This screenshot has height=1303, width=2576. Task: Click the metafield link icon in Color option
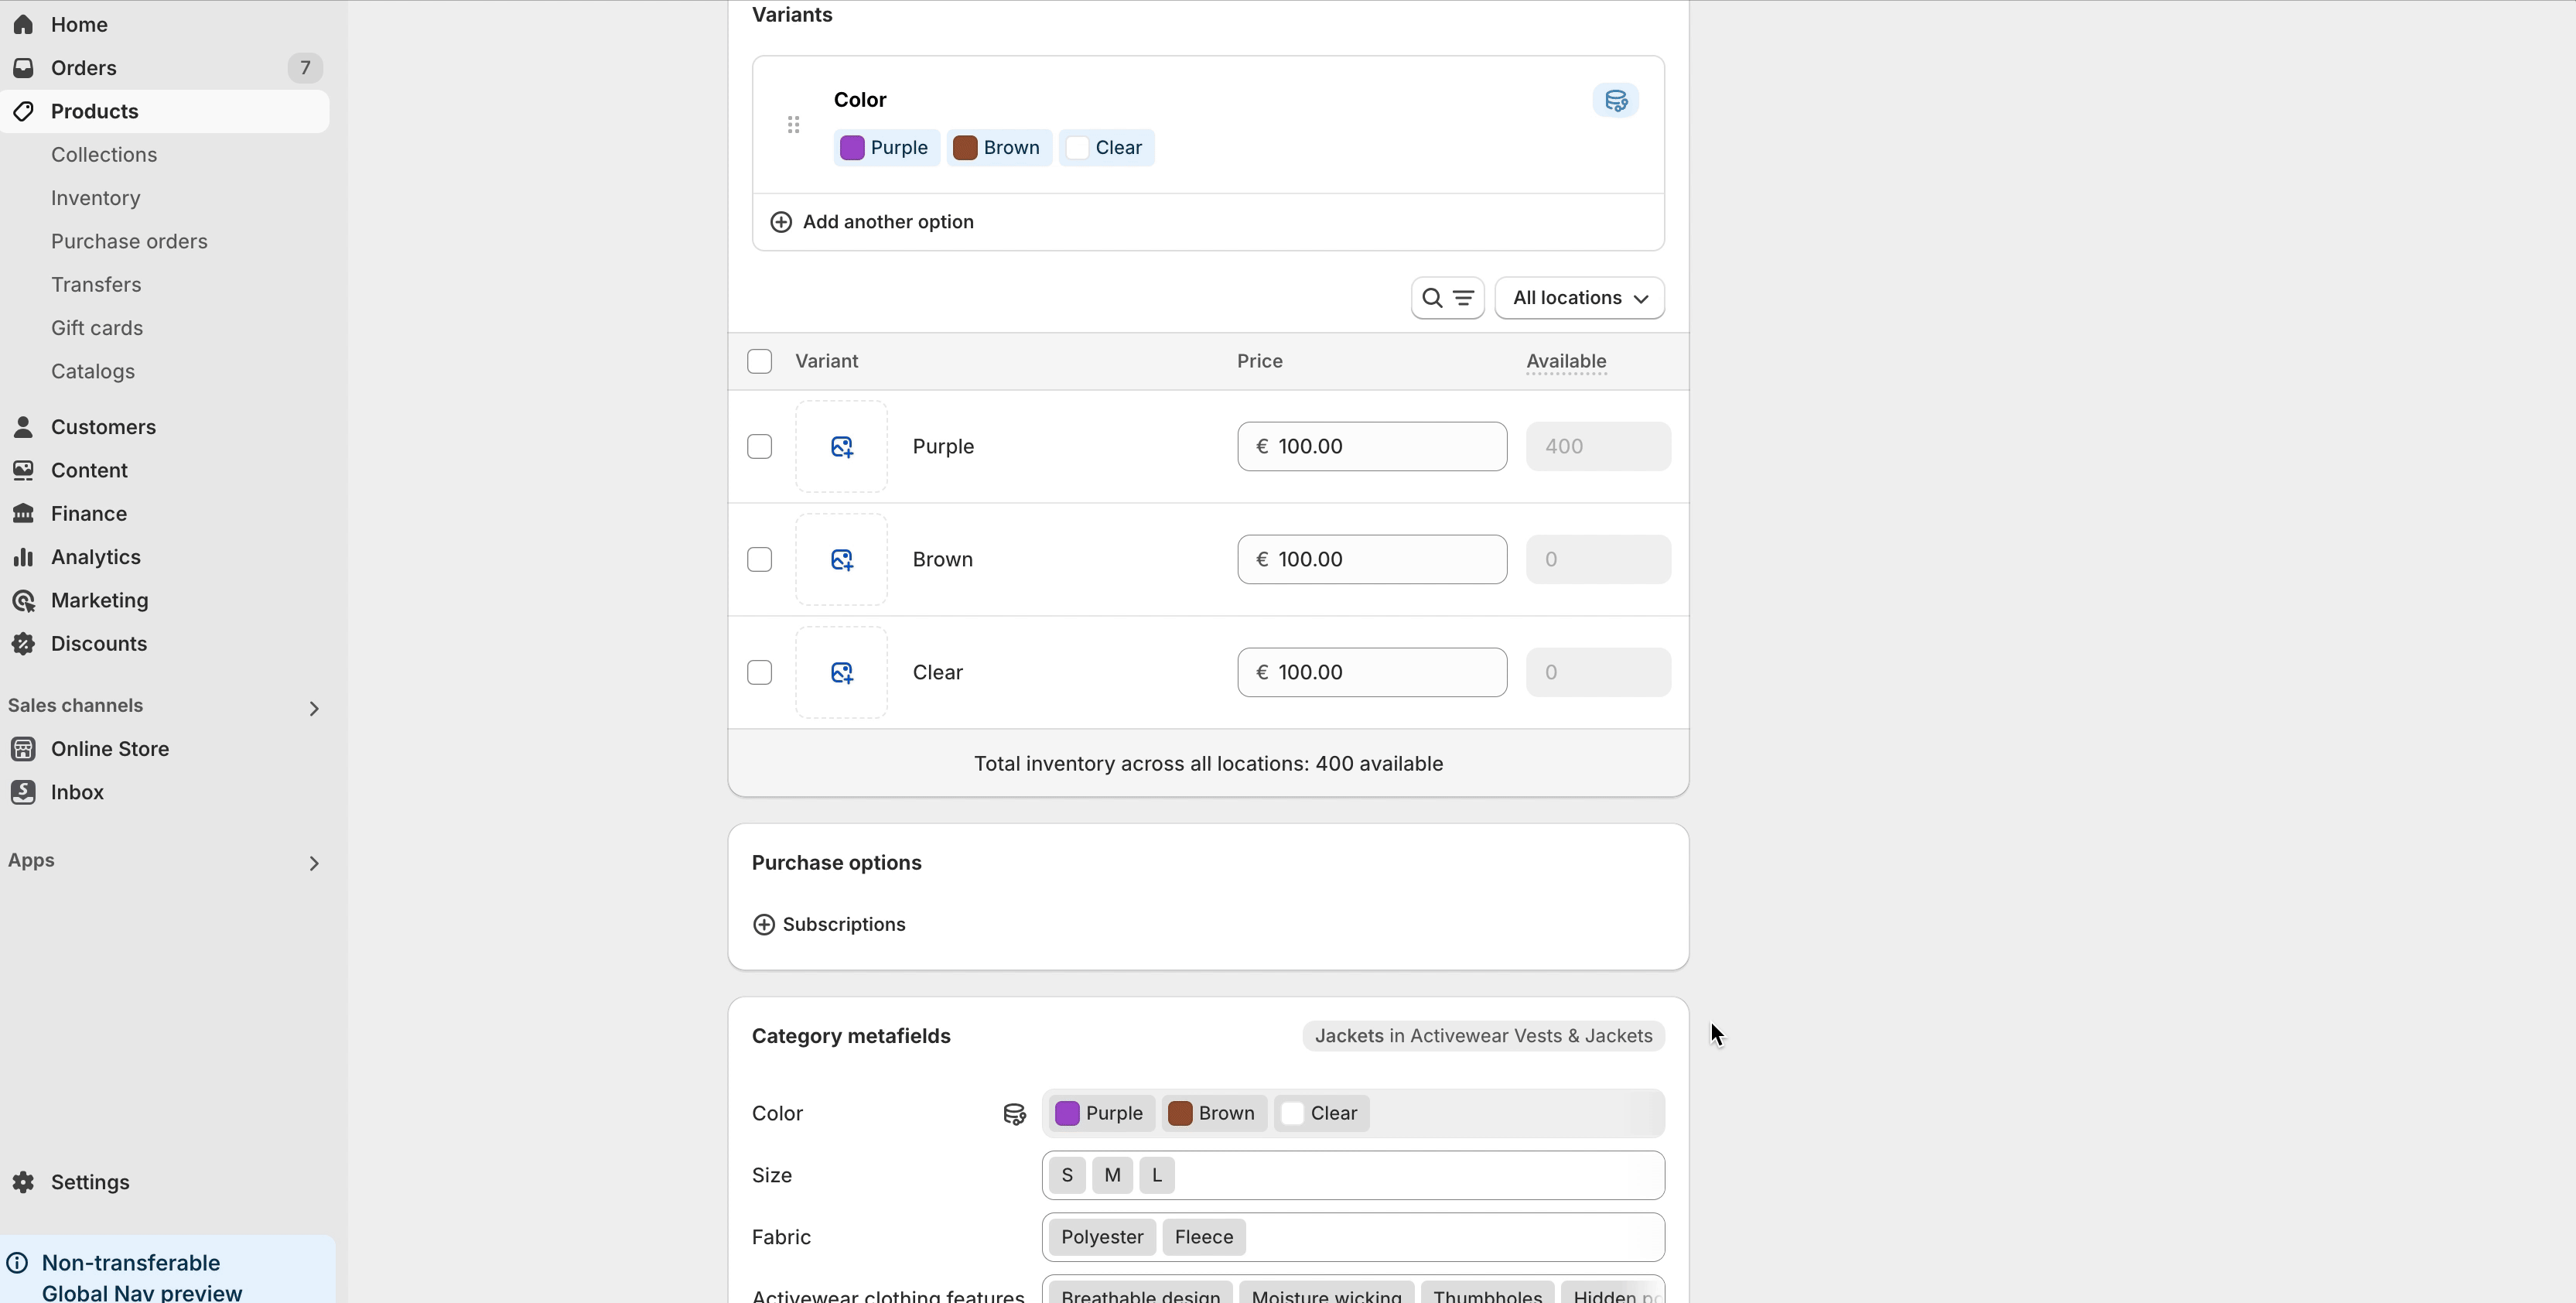tap(1615, 100)
